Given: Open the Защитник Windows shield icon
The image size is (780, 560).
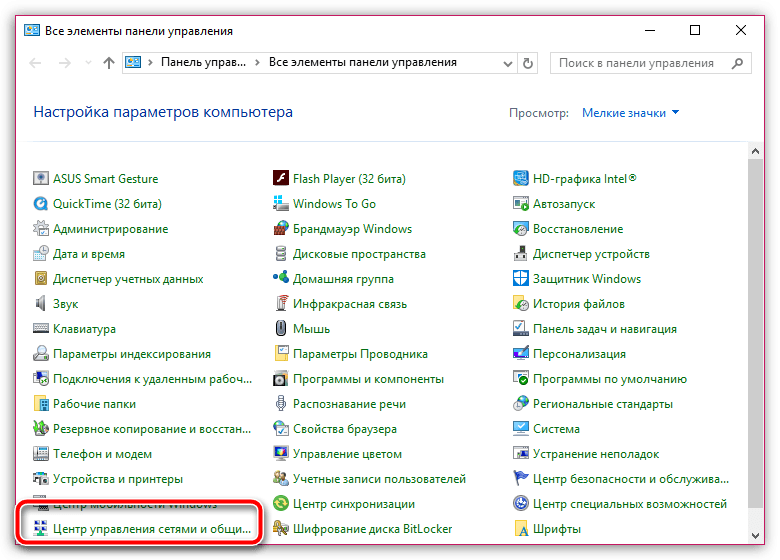Looking at the screenshot, I should coord(521,279).
